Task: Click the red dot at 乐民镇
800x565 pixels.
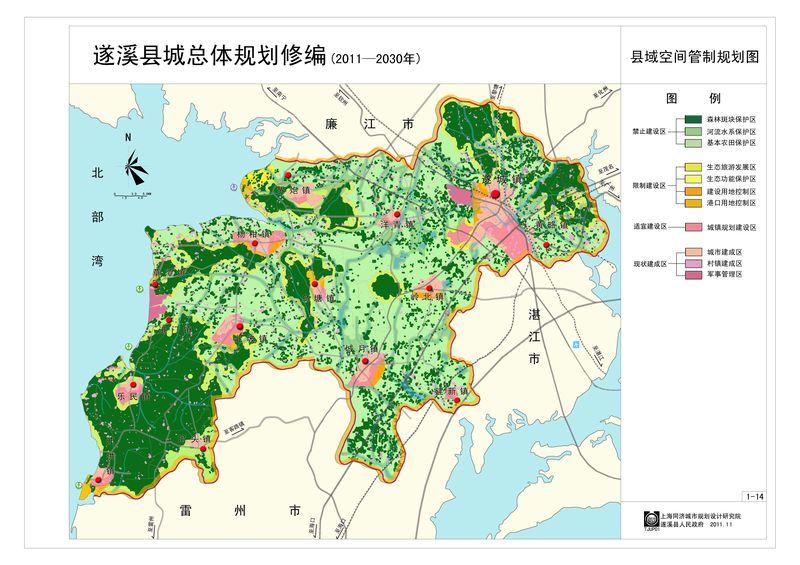Action: click(x=133, y=385)
